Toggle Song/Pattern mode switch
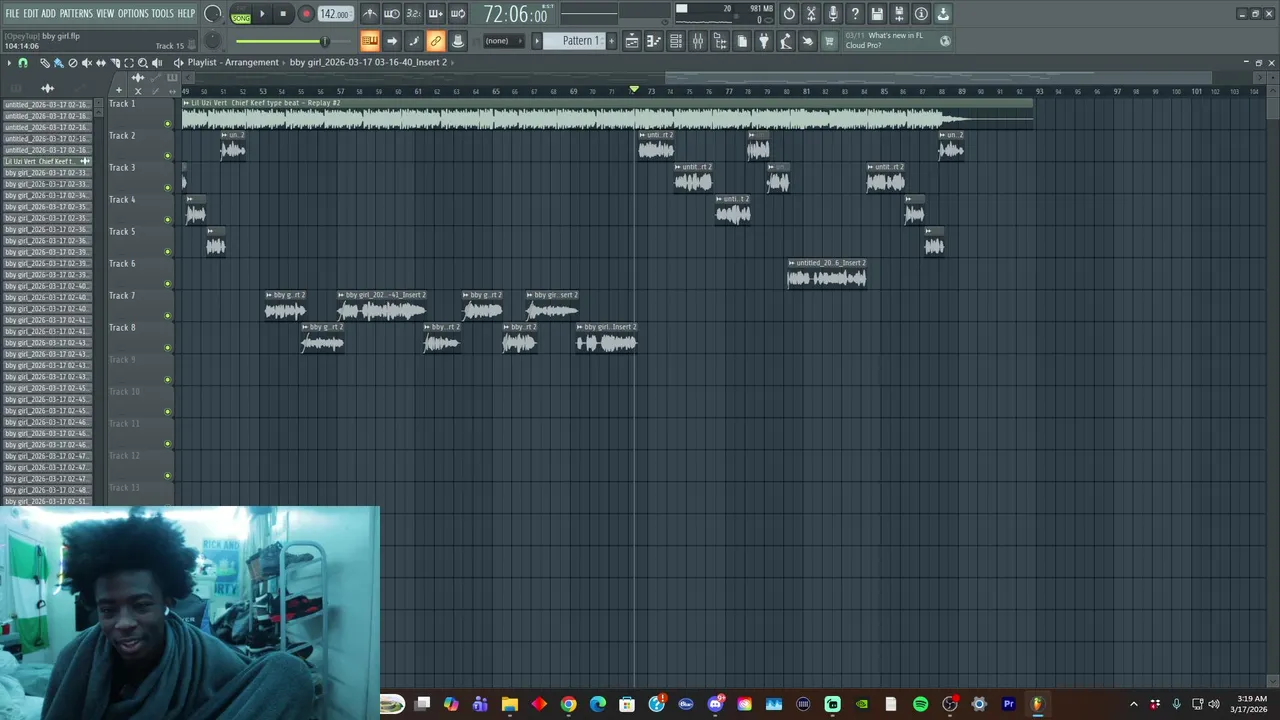 click(x=241, y=15)
